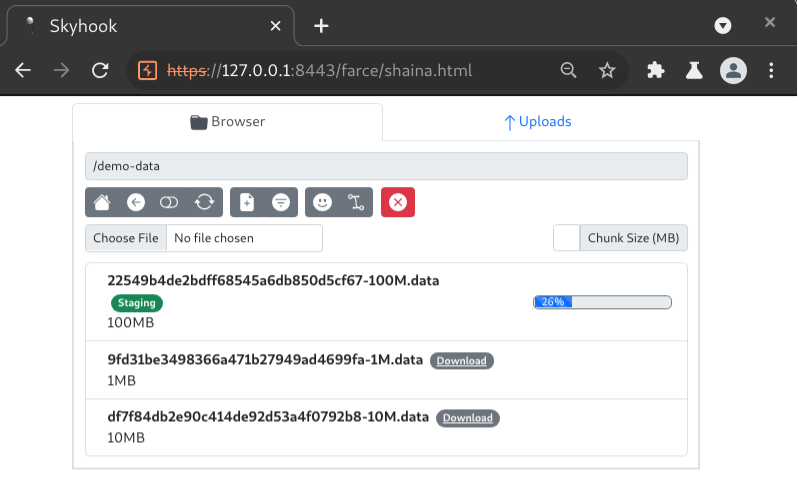Open Chrome's three-dot menu

click(x=771, y=70)
